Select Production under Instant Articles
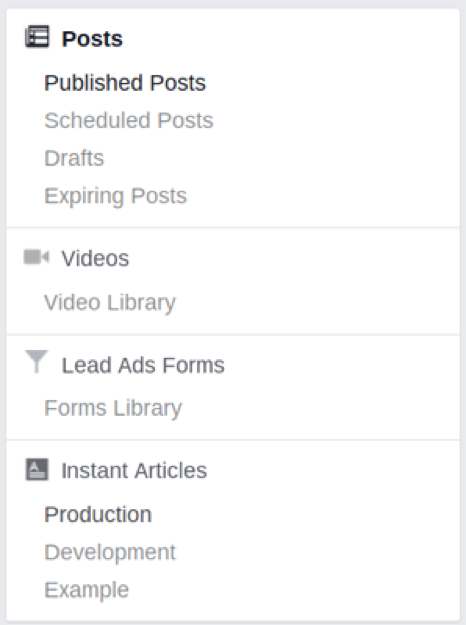This screenshot has height=625, width=466. [98, 515]
